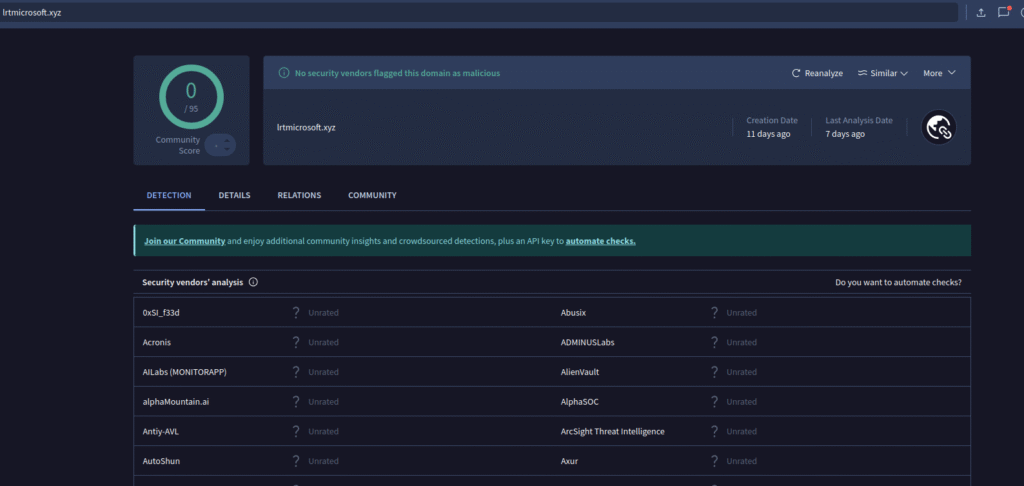Screen dimensions: 1024x486
Task: Open the notifications comment icon
Action: [x=1003, y=12]
